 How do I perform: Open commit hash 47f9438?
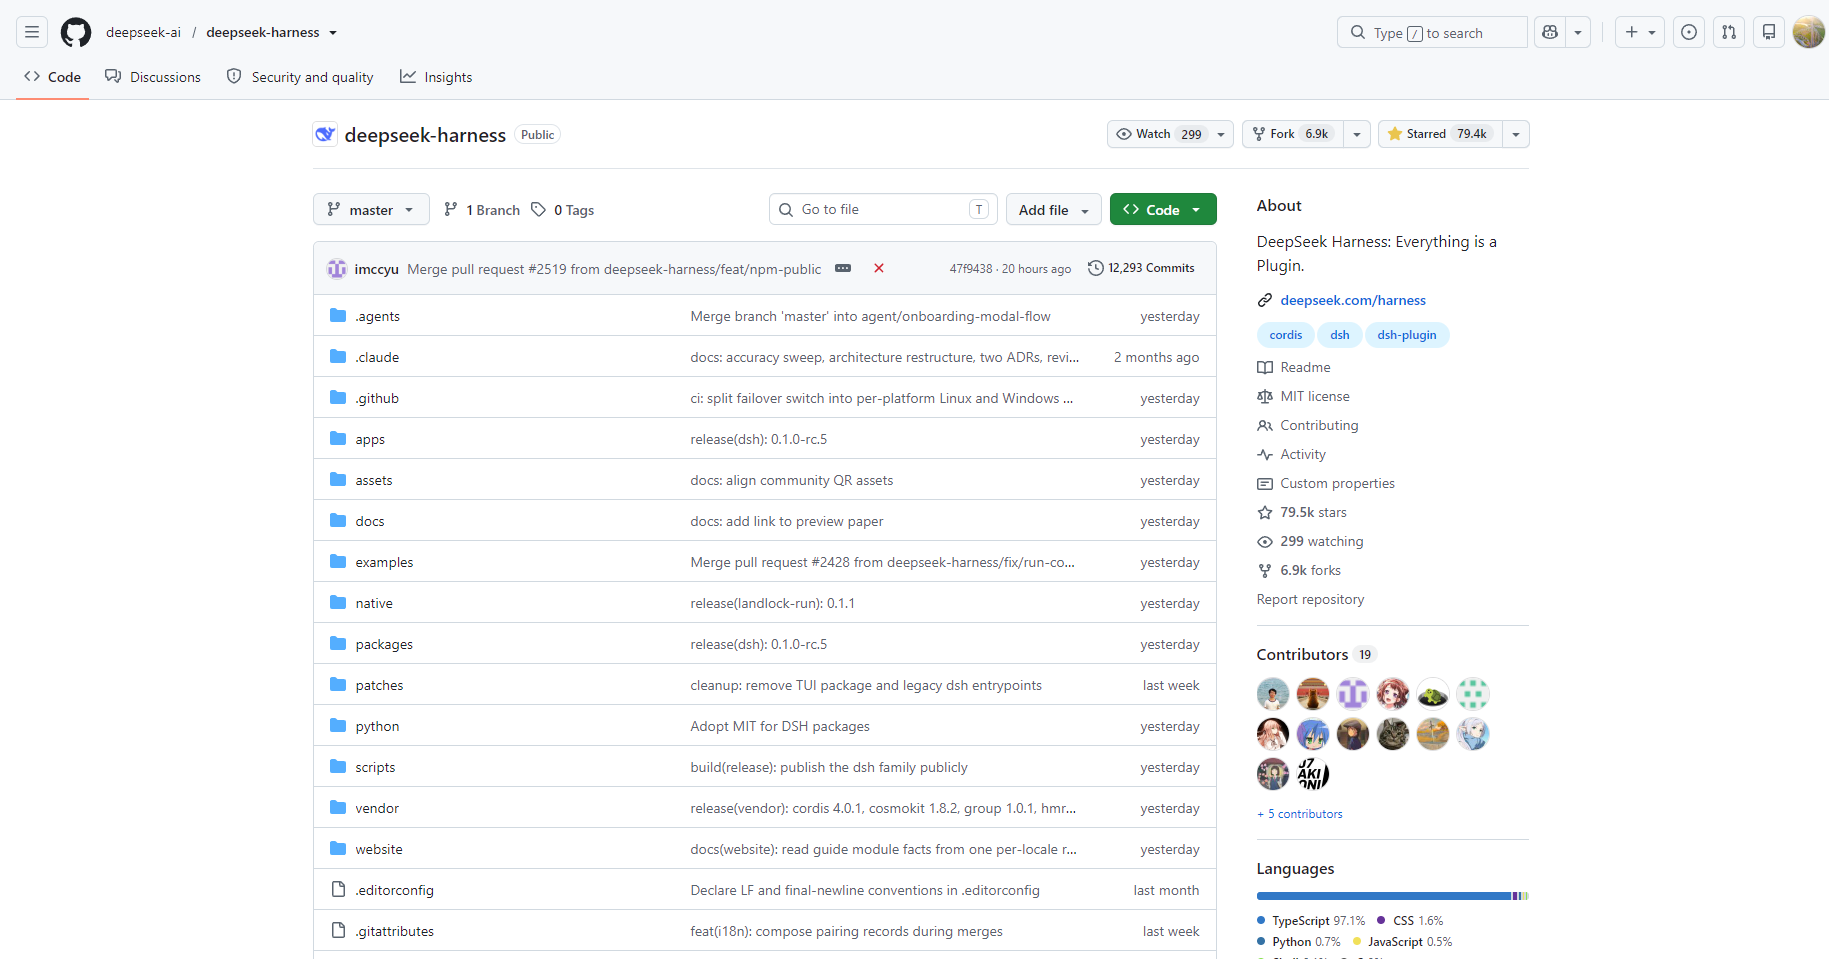[971, 268]
